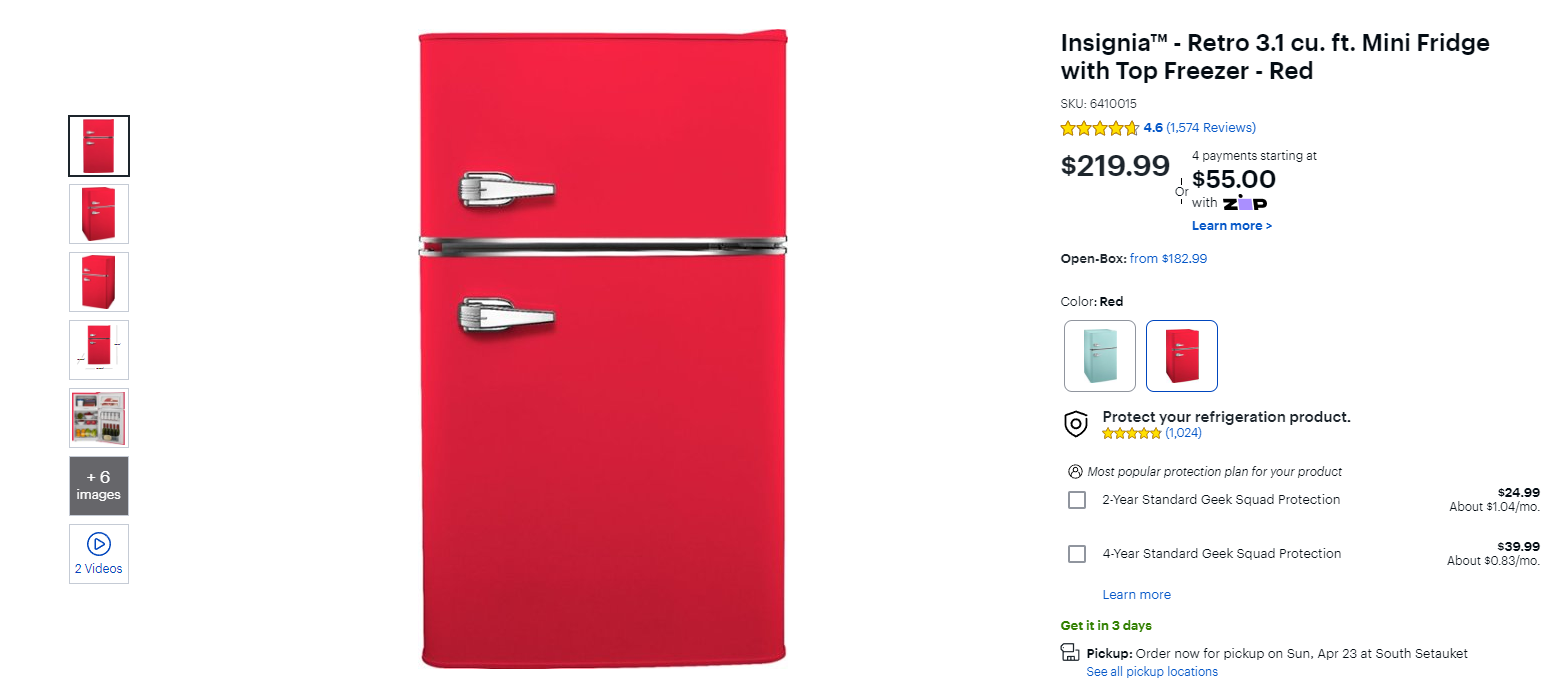The height and width of the screenshot is (681, 1568).
Task: Click the protection plan star rating
Action: coord(1132,433)
